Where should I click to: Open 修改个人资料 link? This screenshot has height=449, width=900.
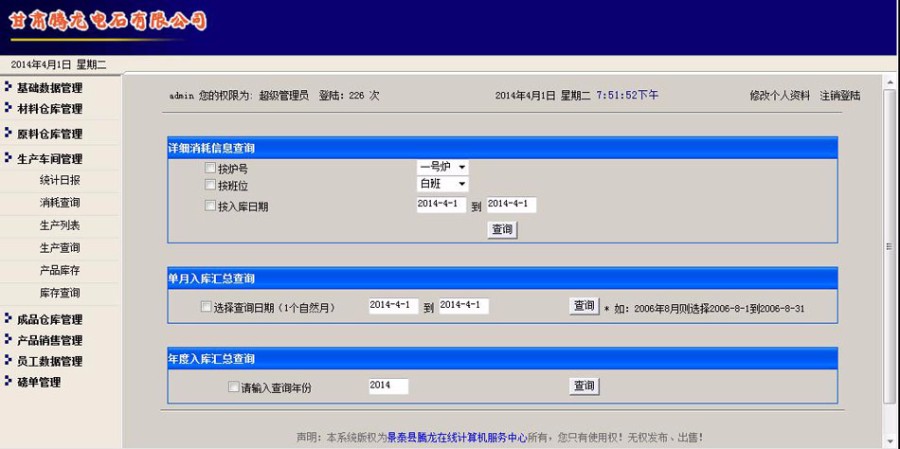(779, 96)
